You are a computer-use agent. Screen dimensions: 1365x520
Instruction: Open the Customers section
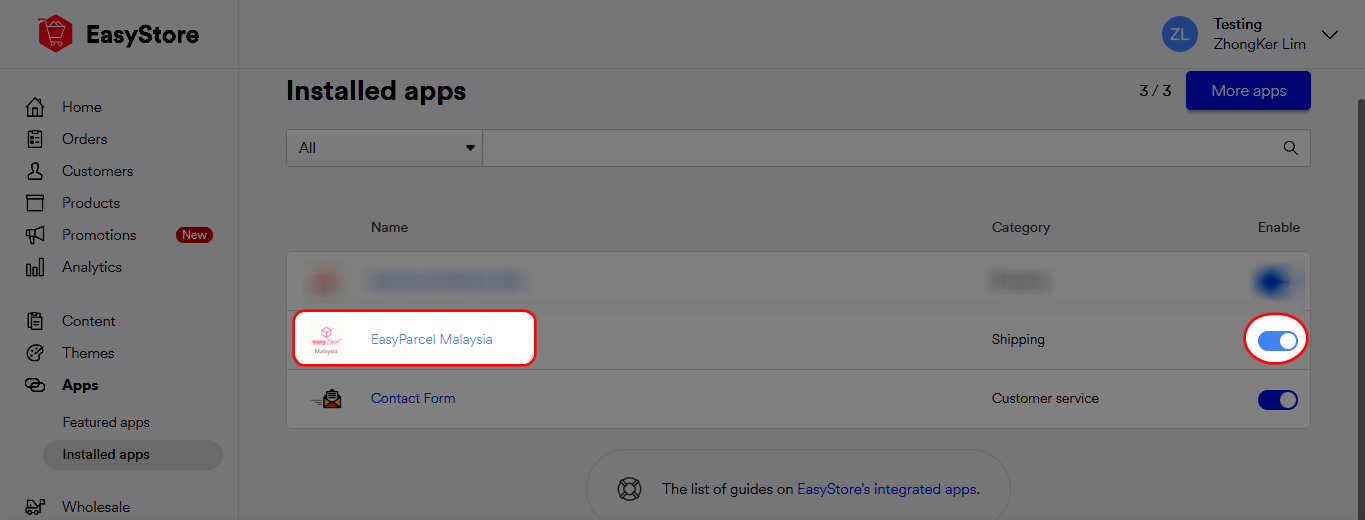(97, 171)
